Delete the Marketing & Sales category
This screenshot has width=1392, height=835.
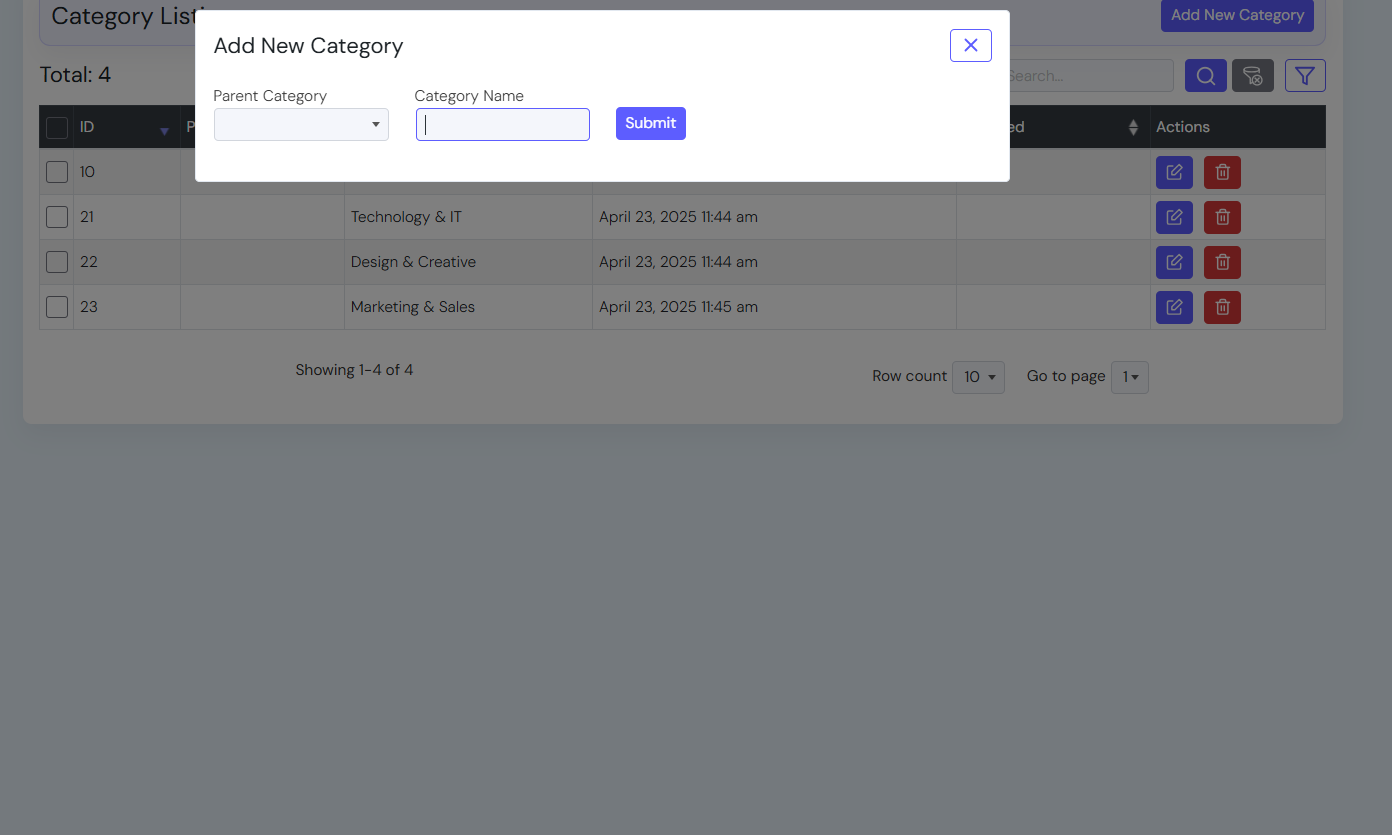(1222, 307)
